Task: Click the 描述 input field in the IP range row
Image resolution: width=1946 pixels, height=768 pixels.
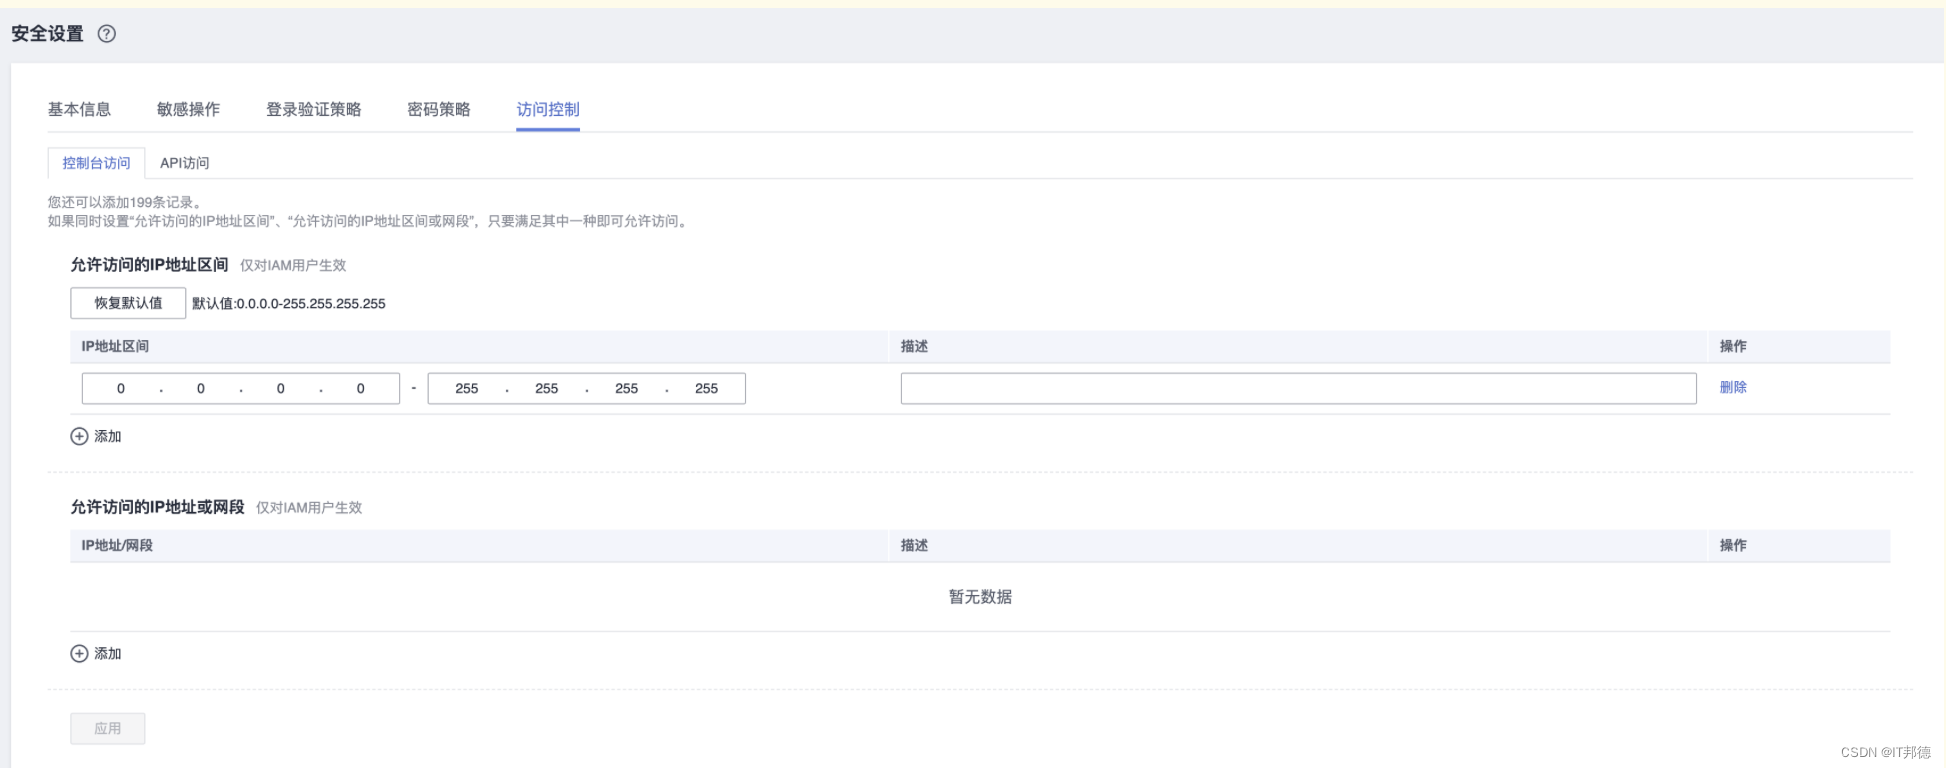Action: click(1298, 388)
